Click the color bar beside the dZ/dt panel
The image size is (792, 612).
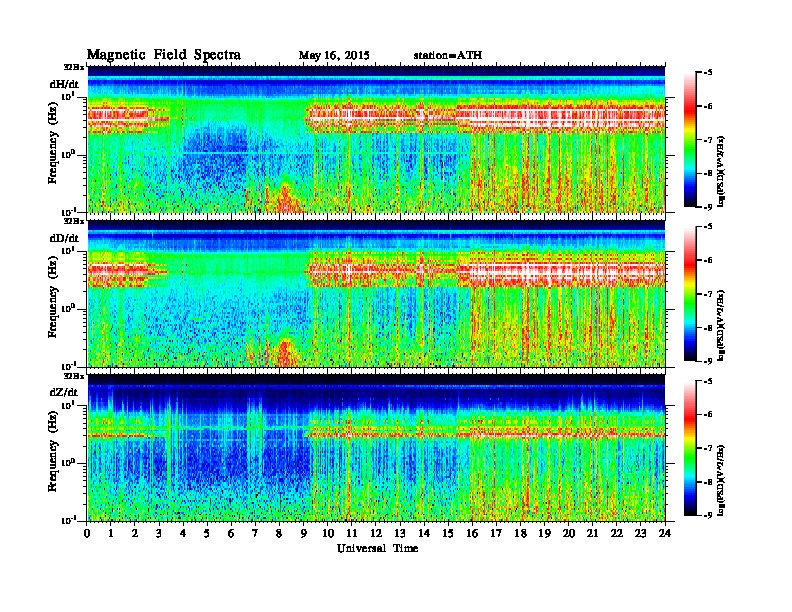[690, 447]
